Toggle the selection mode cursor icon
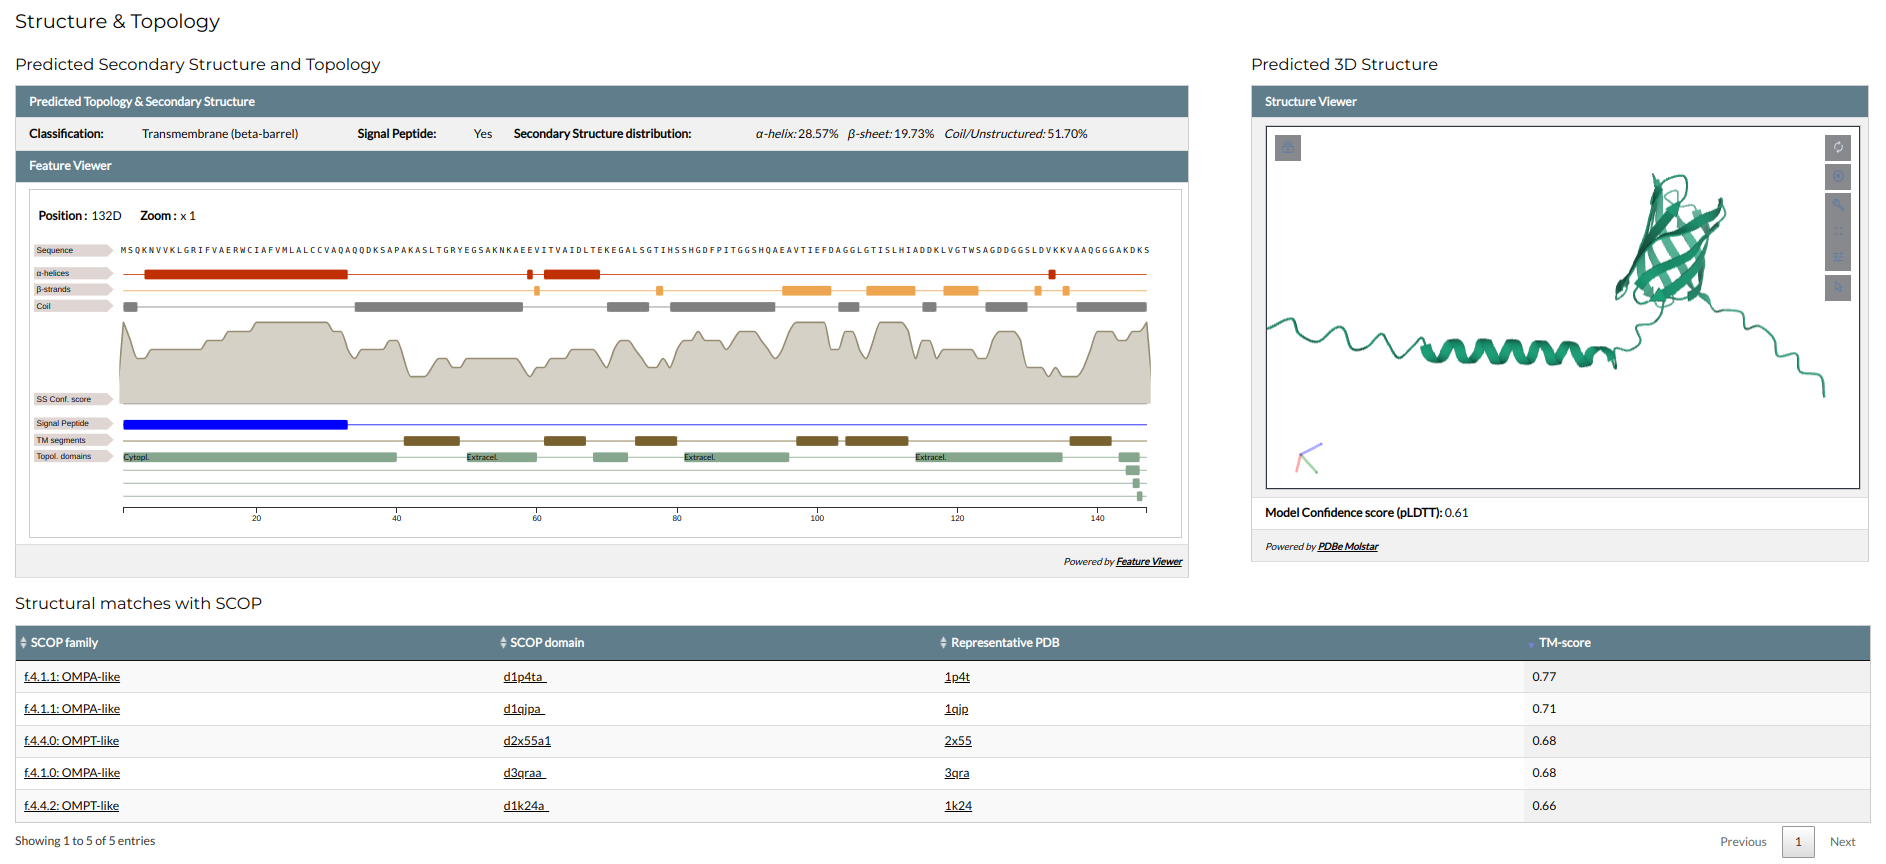1886x864 pixels. coord(1837,288)
